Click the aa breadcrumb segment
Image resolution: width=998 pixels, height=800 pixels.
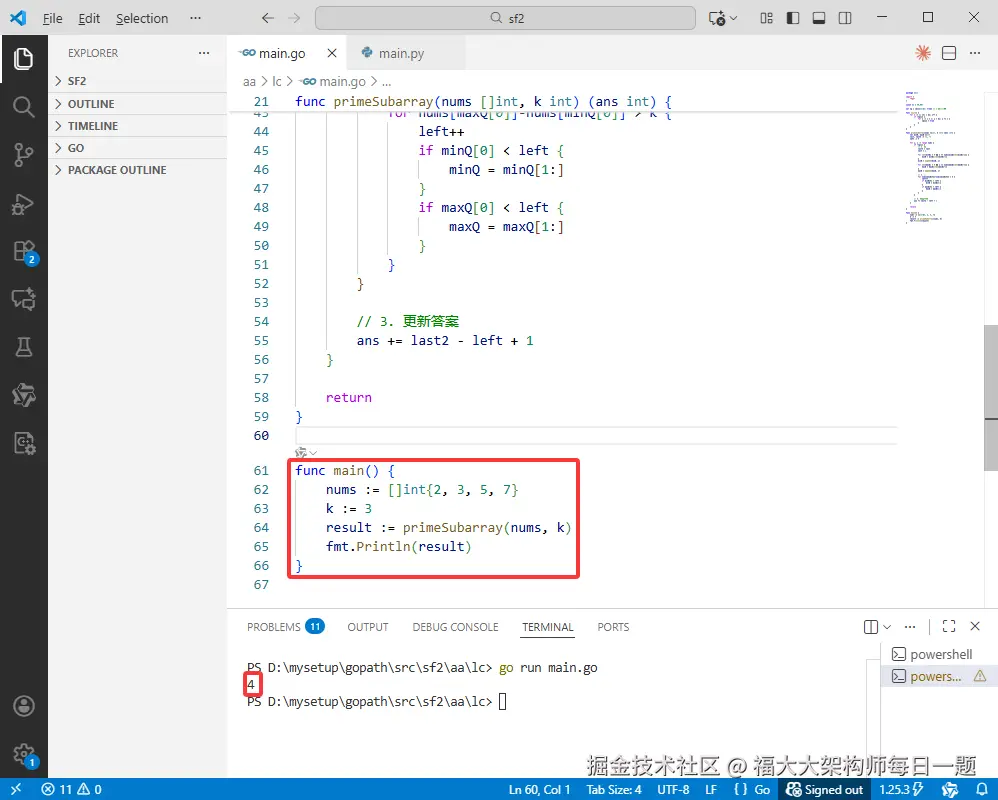[x=249, y=81]
